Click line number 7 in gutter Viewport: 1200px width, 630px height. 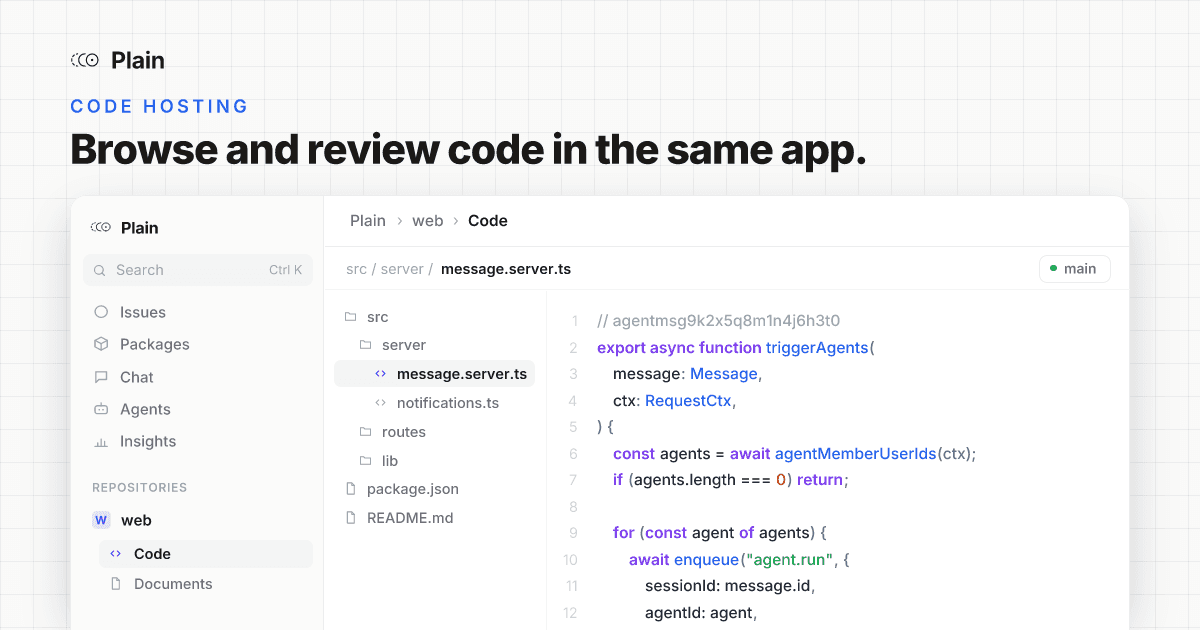(x=573, y=480)
